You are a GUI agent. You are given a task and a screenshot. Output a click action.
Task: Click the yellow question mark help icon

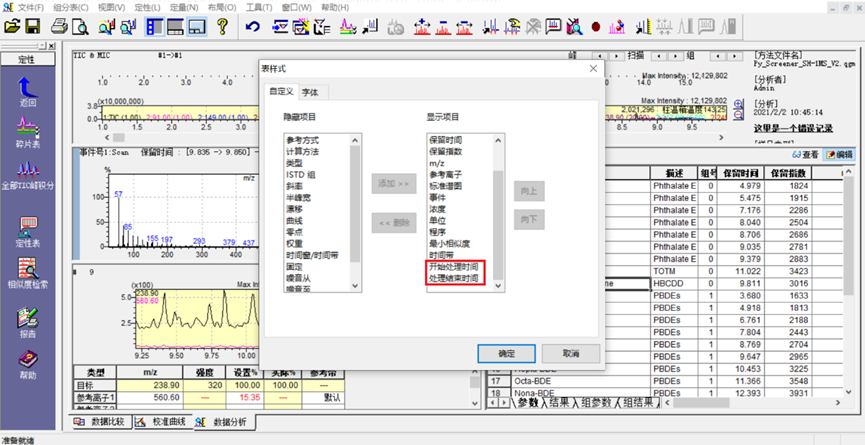click(x=222, y=25)
